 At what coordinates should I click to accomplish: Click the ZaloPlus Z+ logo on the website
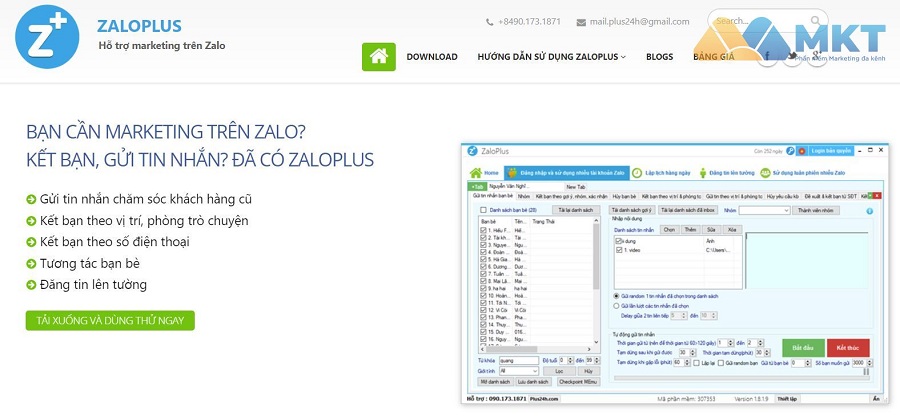(x=47, y=37)
